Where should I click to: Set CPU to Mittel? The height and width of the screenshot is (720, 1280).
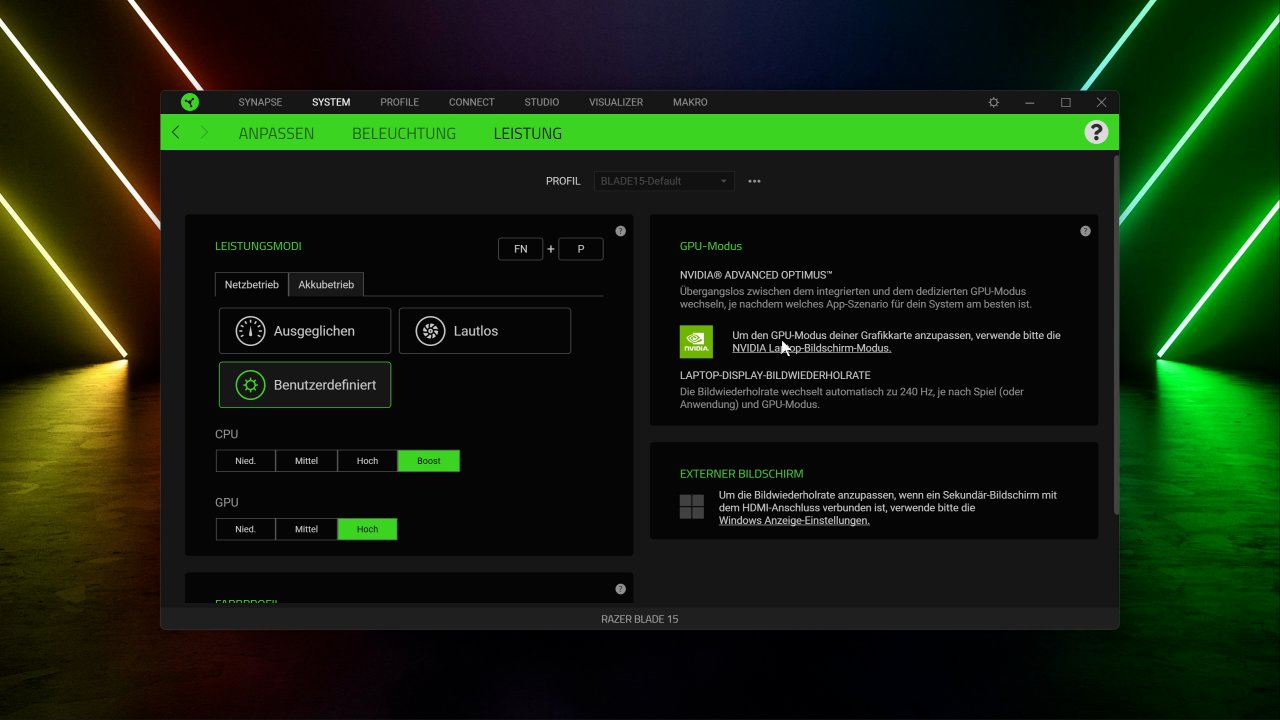(306, 461)
